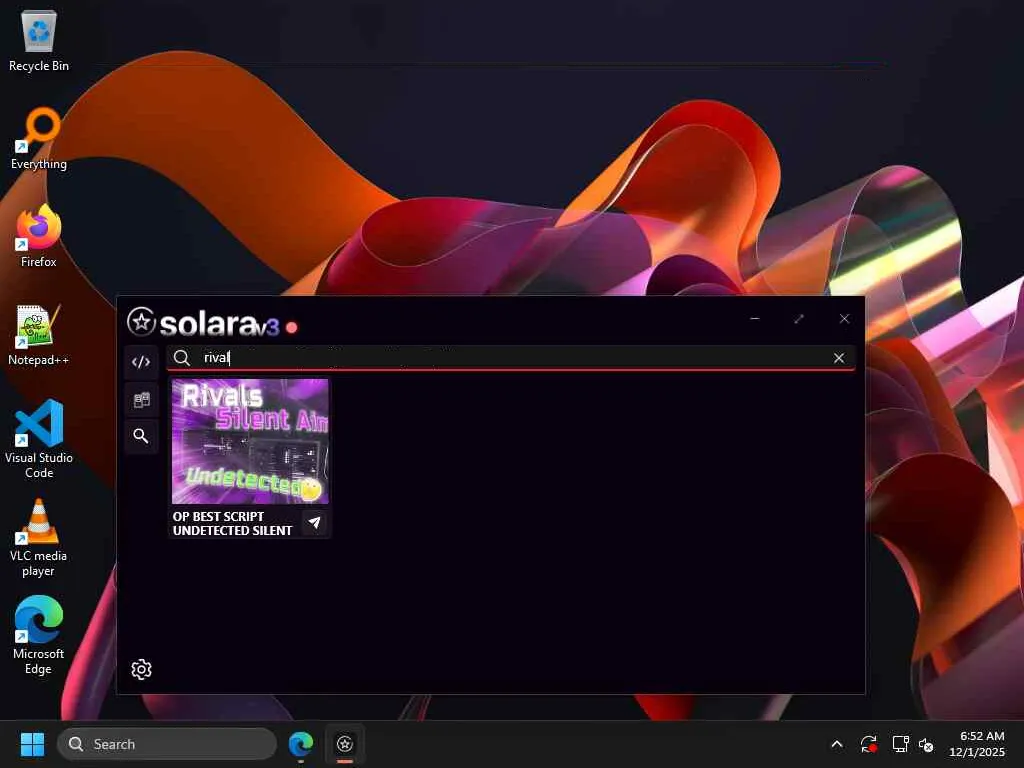Select the Everything desktop shortcut

[x=39, y=138]
